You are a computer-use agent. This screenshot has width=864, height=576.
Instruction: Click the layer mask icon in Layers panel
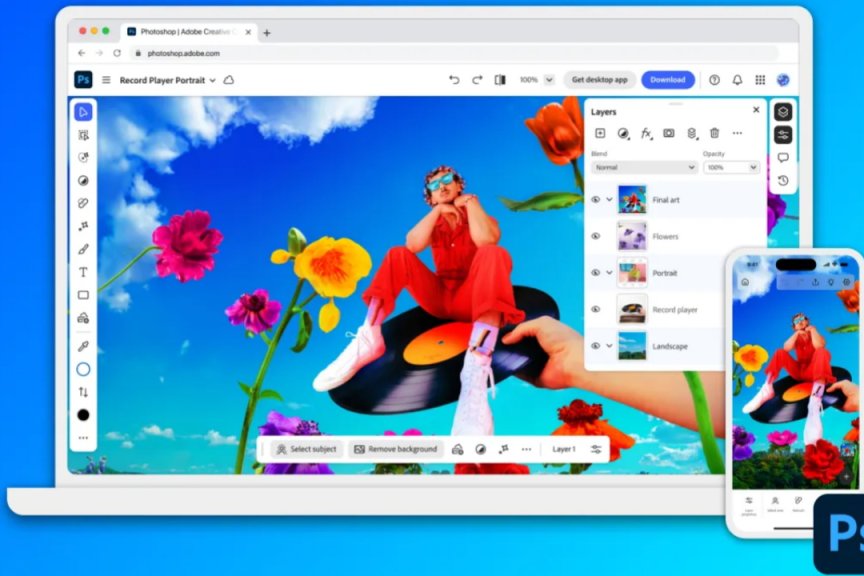[x=670, y=133]
